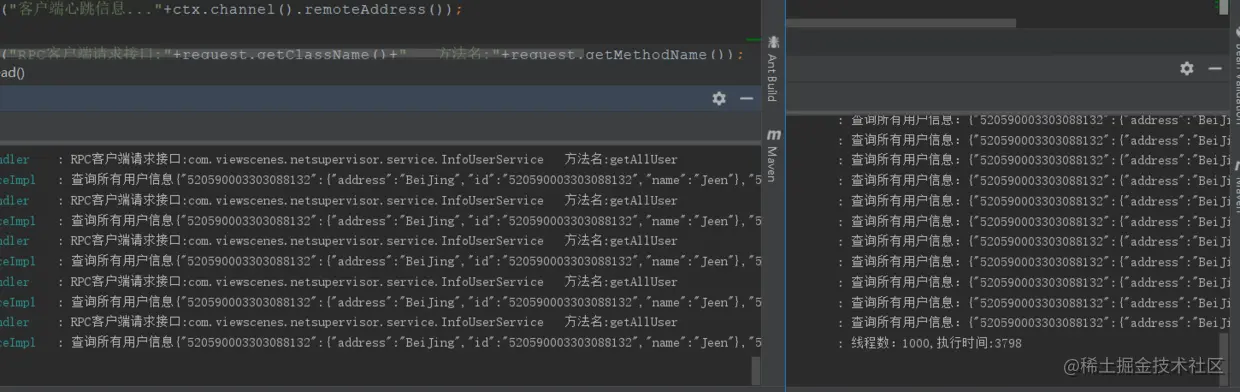Open the Ant Build side tab

(x=772, y=68)
